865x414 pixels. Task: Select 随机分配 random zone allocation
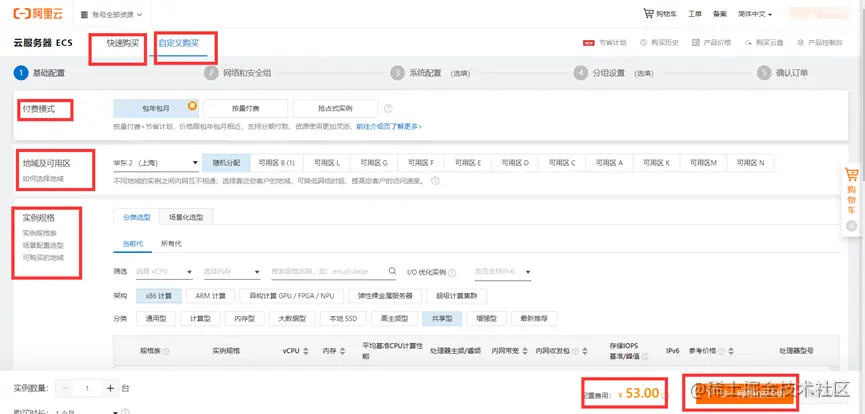[226, 163]
